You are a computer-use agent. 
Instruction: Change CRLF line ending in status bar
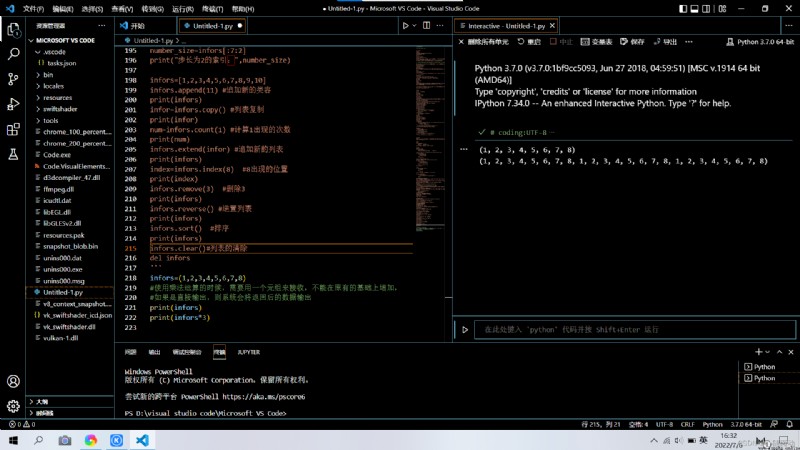coord(687,424)
